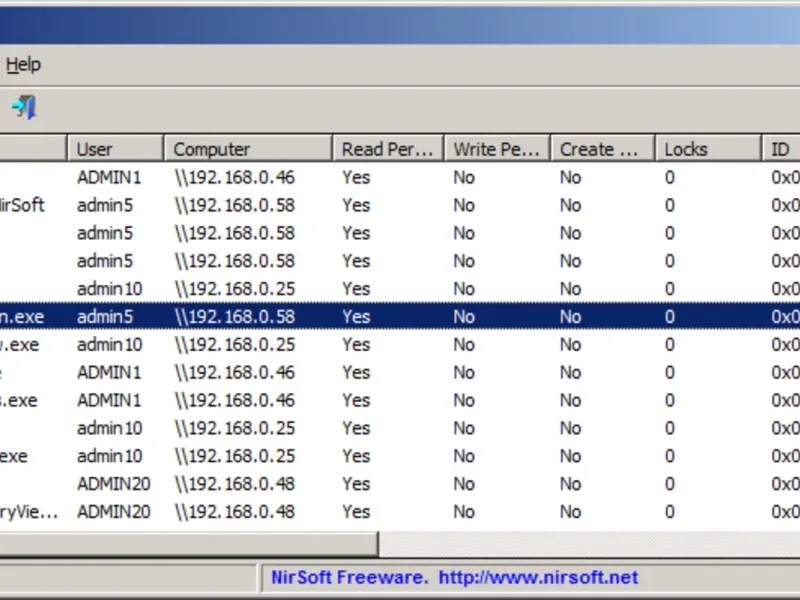Click the Write Pe... column header
The height and width of the screenshot is (600, 800).
(496, 149)
